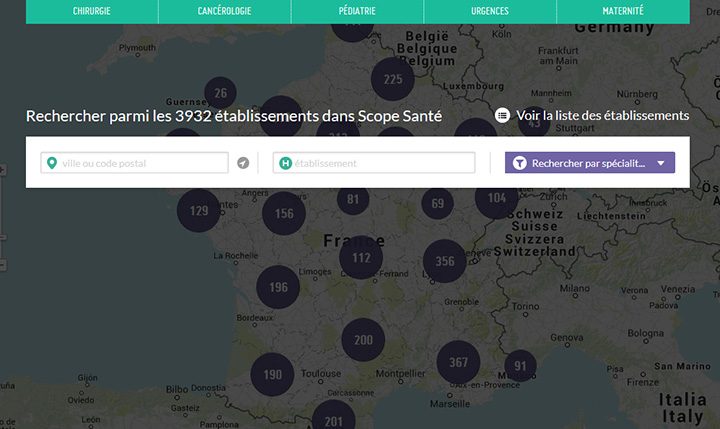Click the 91 cluster marker
720x429 pixels.
tap(520, 366)
